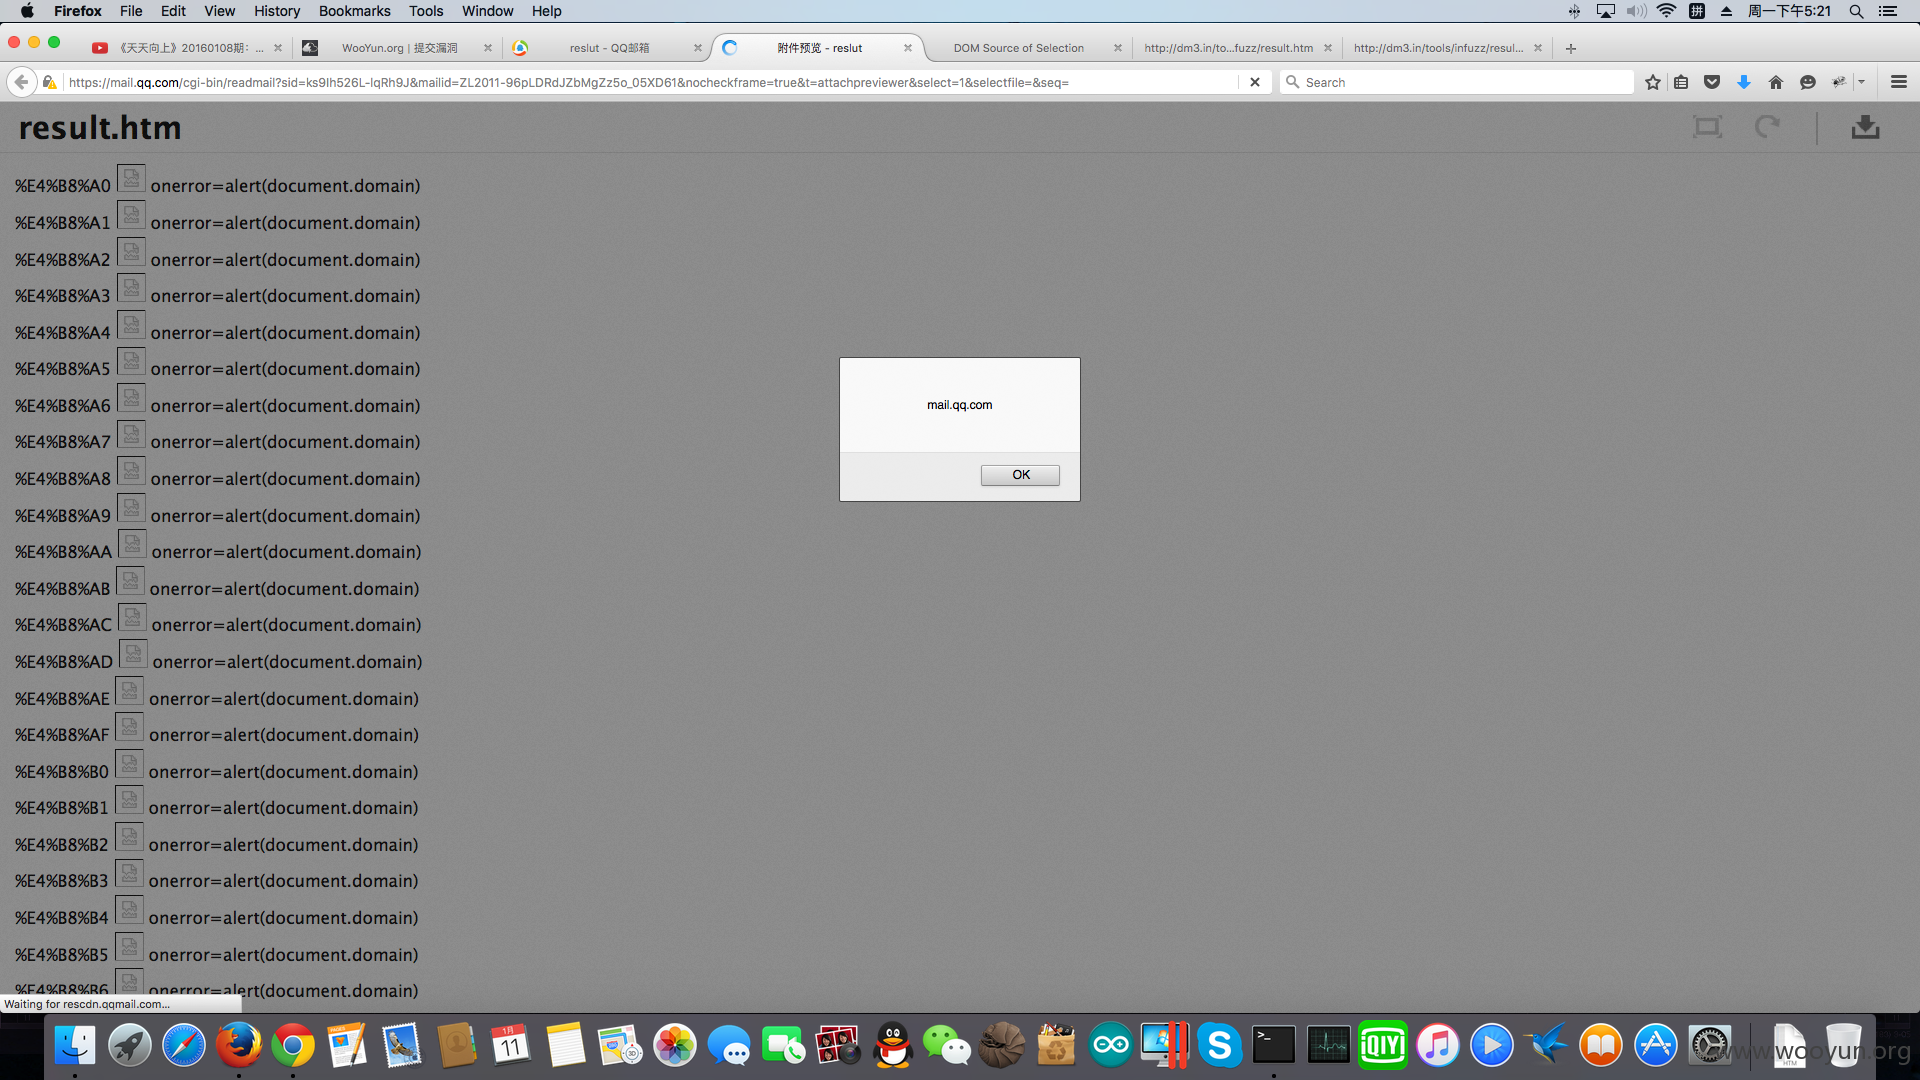Open iTunes from the Dock

point(1437,1046)
